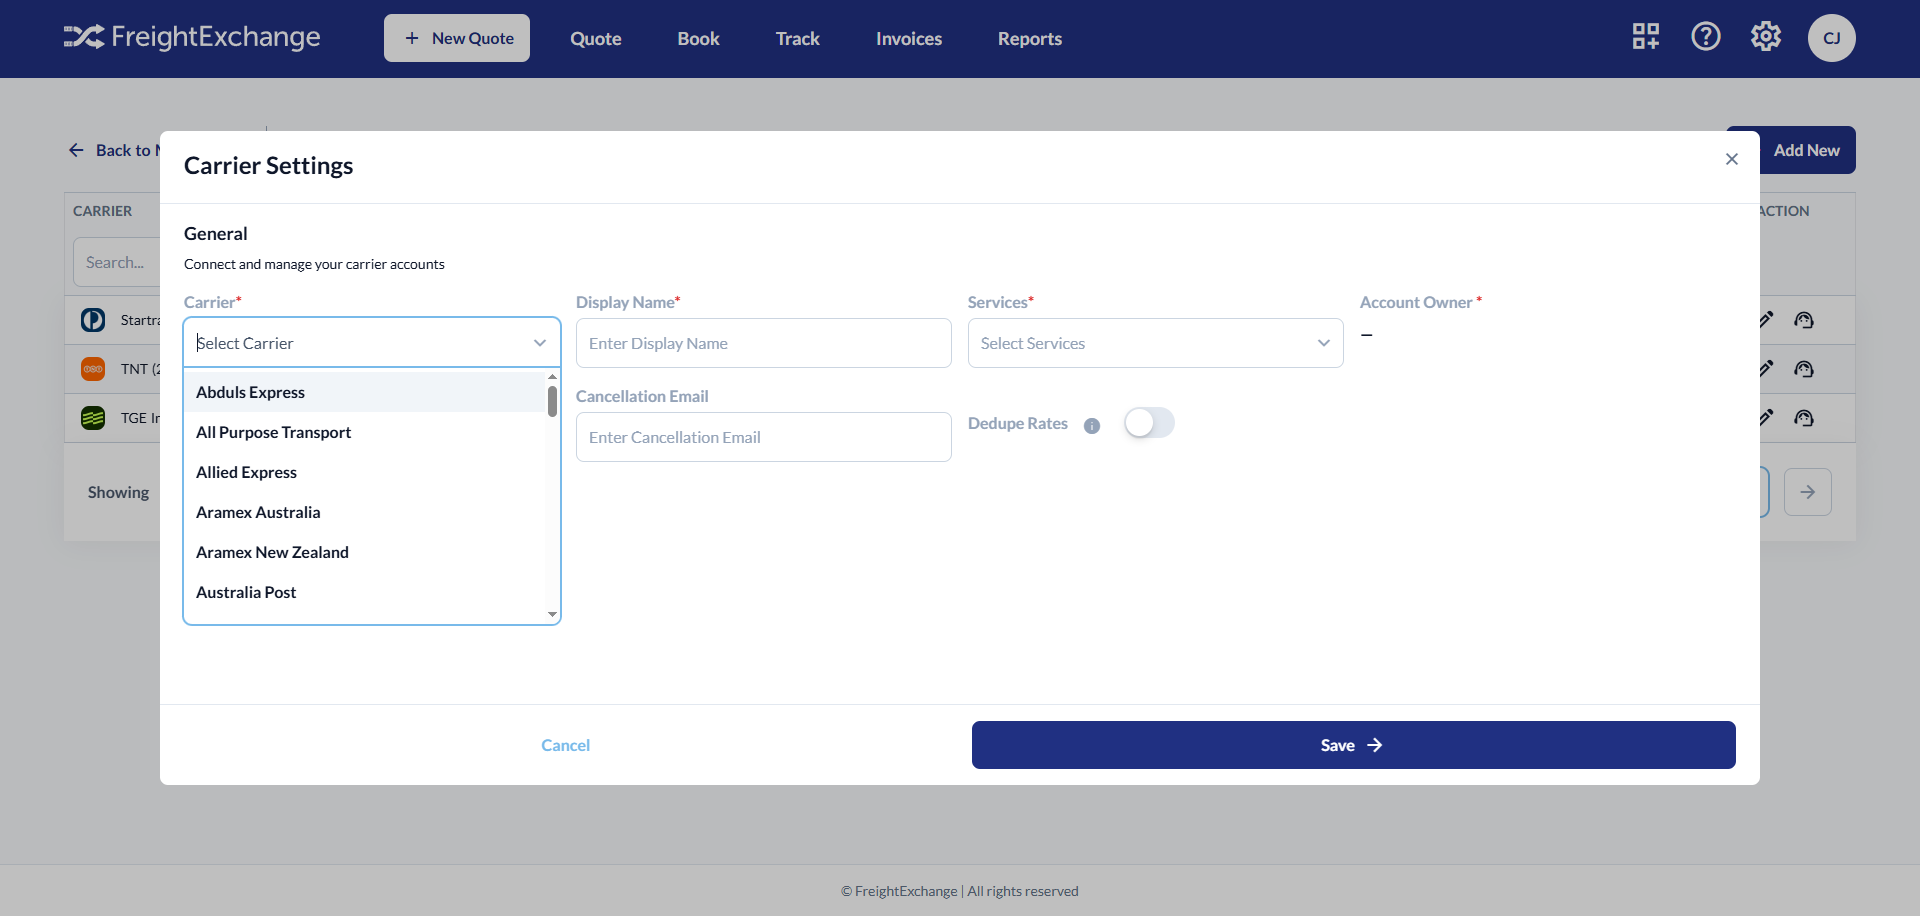Click the Save button
Image resolution: width=1920 pixels, height=916 pixels.
point(1353,745)
